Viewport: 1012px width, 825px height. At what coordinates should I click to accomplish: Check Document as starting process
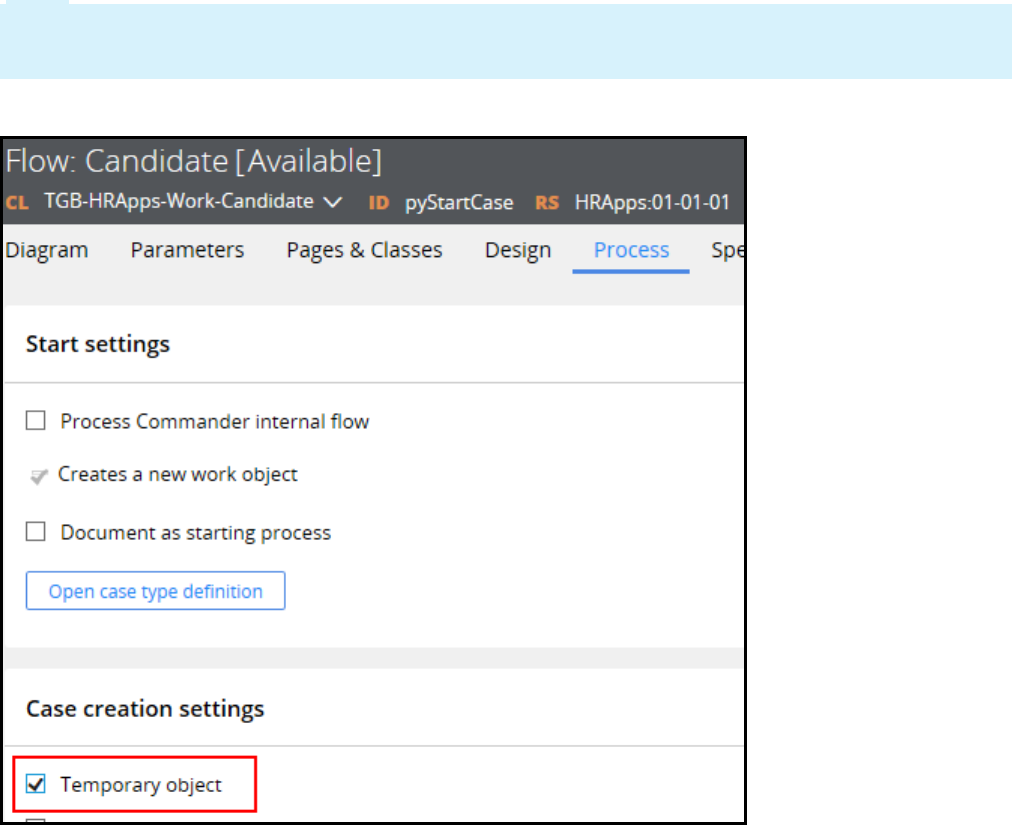pos(36,532)
